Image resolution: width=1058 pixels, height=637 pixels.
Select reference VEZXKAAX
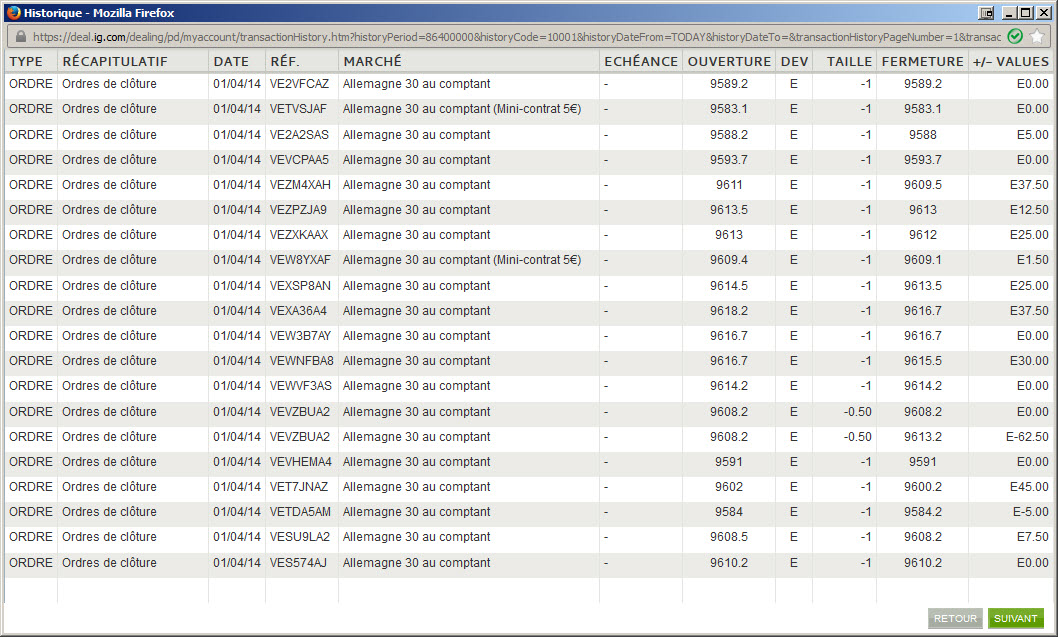pos(299,235)
